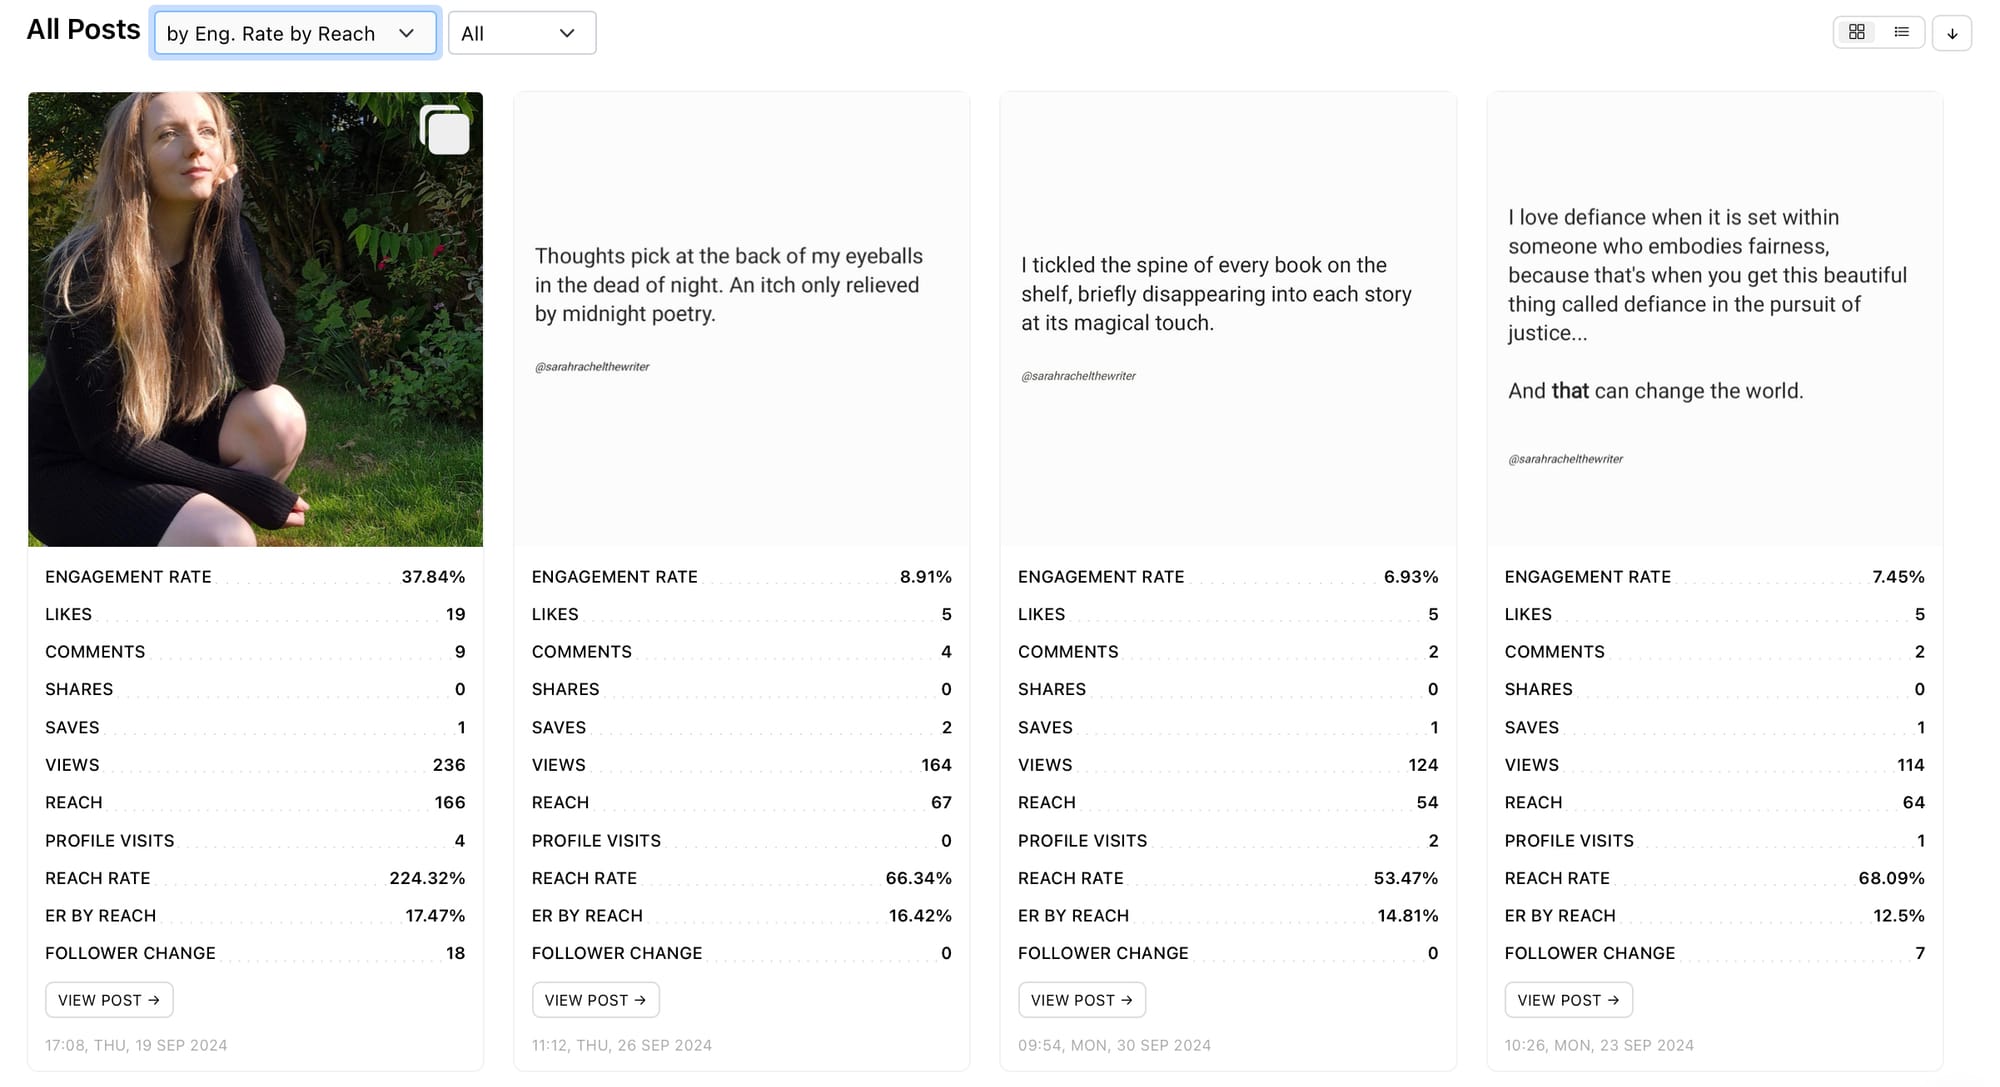Click the FOLLOWER CHANGE value showing 18

(x=458, y=953)
